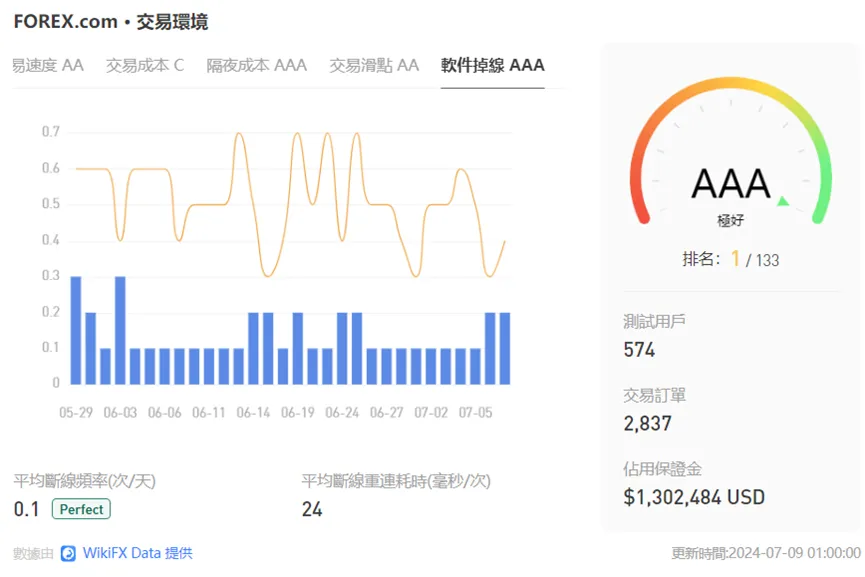
Task: Click the 06-24 axis date label
Action: coord(342,413)
